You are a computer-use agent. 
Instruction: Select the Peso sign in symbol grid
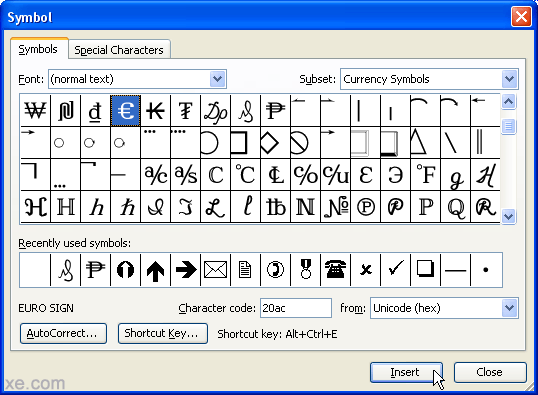[276, 111]
